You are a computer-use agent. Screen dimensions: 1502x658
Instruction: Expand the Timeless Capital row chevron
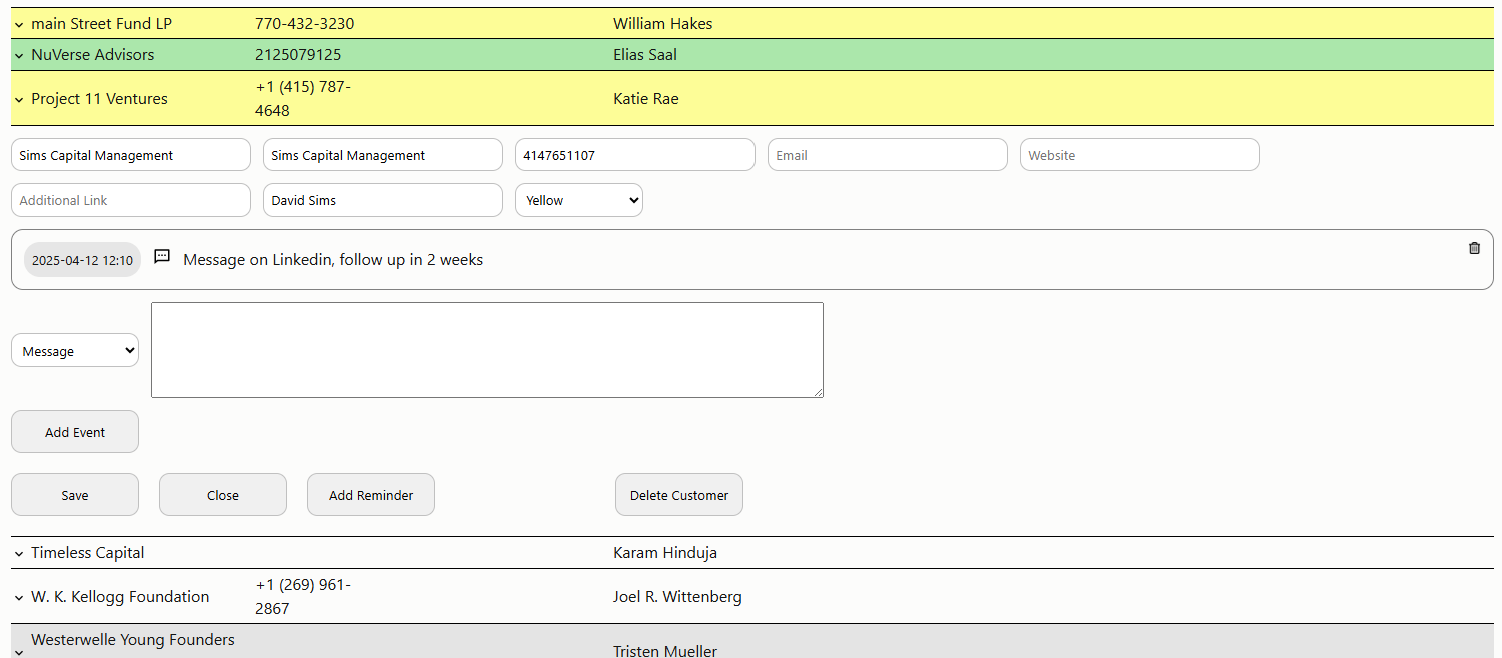19,553
